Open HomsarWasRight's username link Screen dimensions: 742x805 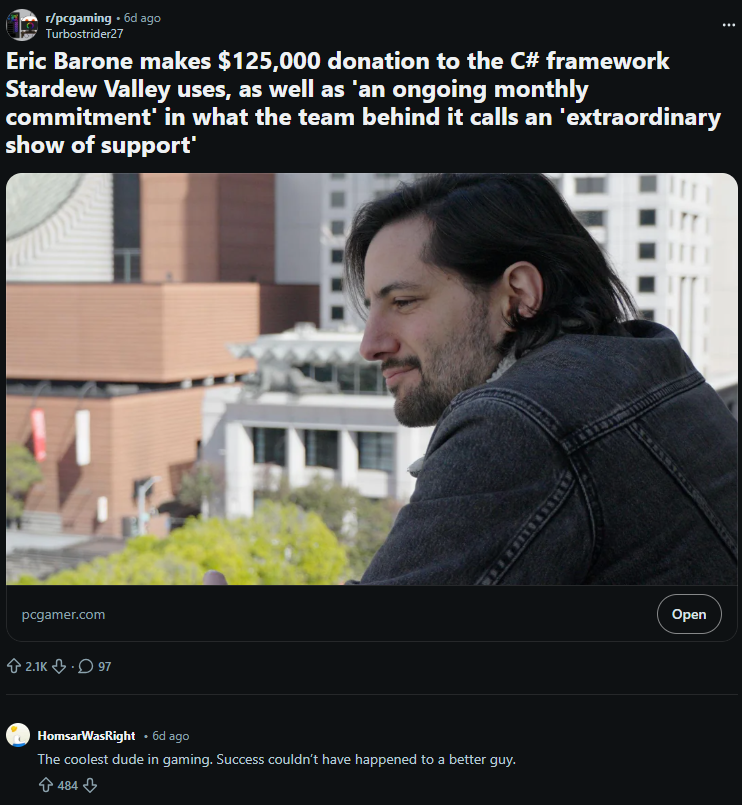coord(86,736)
